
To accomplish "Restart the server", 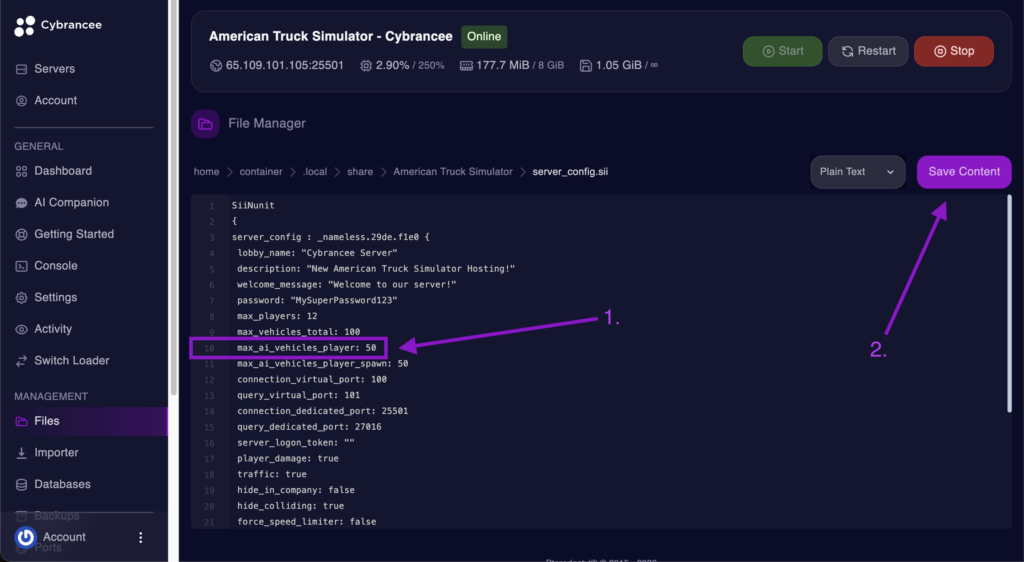I will point(868,51).
